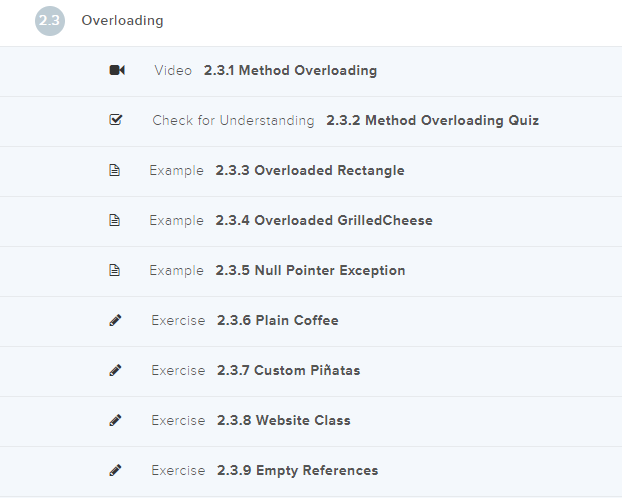View the 2.3.4 Overloaded GrilledCheese example
The height and width of the screenshot is (498, 622).
click(x=323, y=221)
